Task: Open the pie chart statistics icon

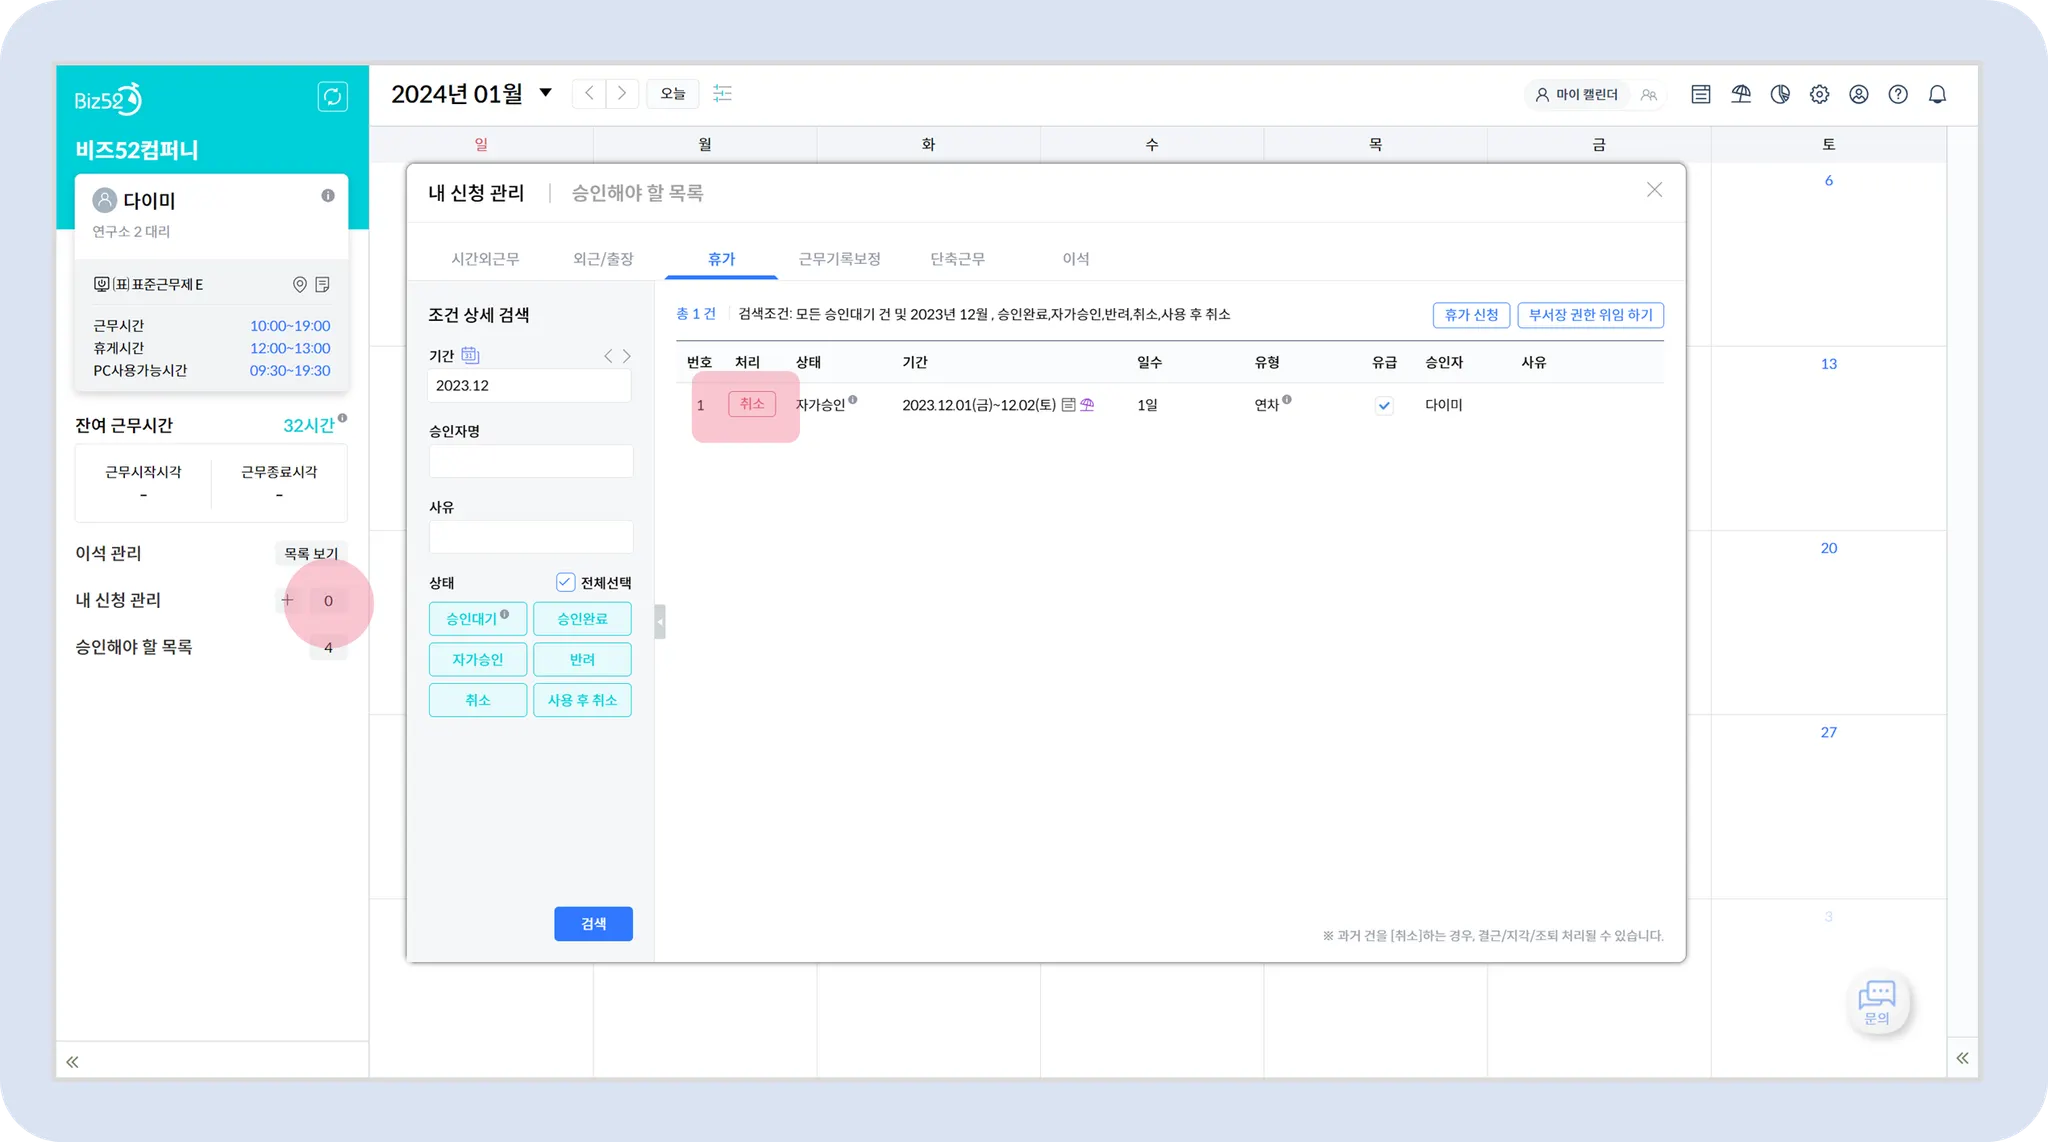Action: (1780, 94)
